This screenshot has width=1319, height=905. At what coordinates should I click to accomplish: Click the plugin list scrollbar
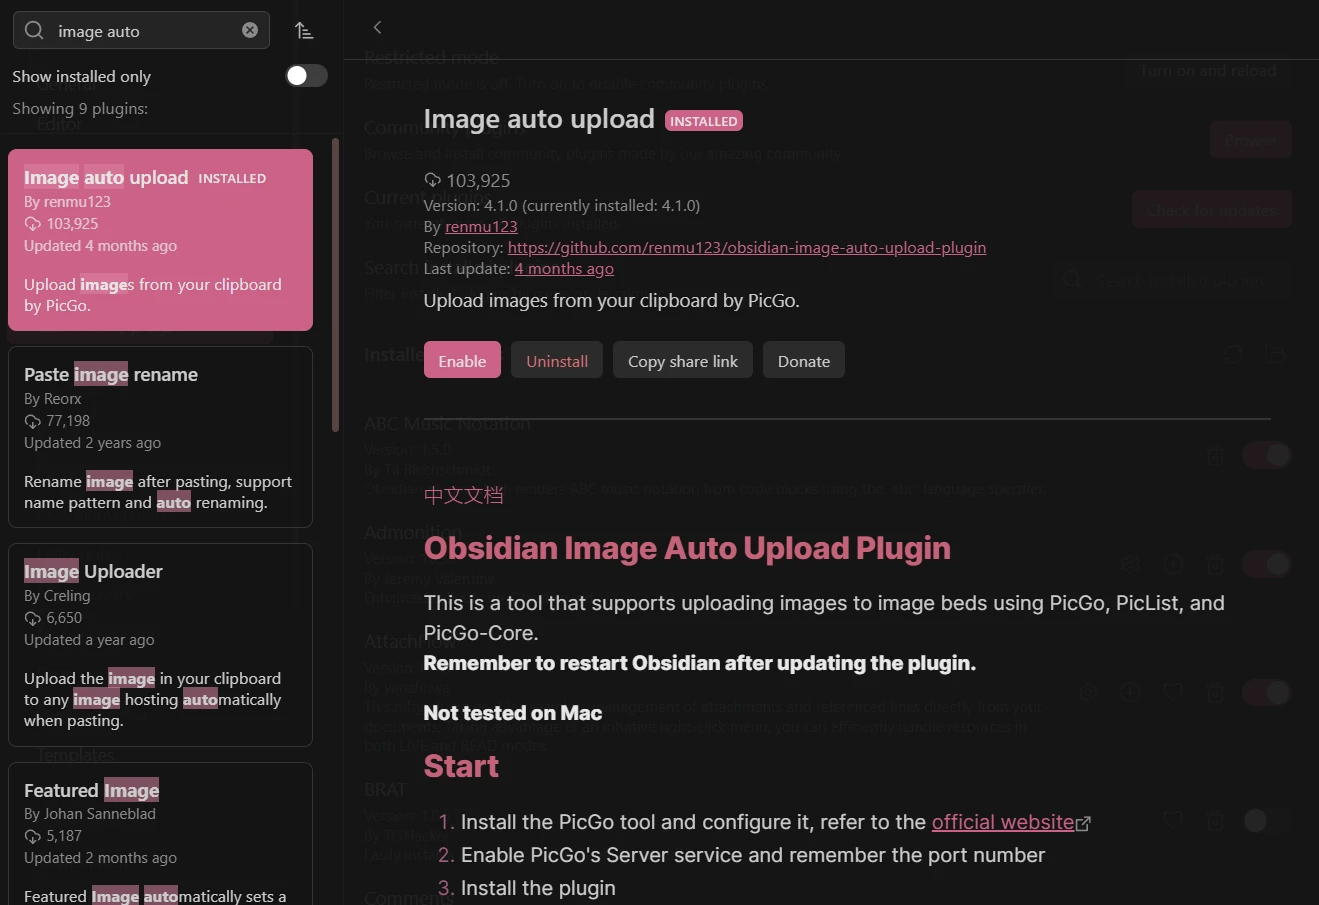coord(335,285)
